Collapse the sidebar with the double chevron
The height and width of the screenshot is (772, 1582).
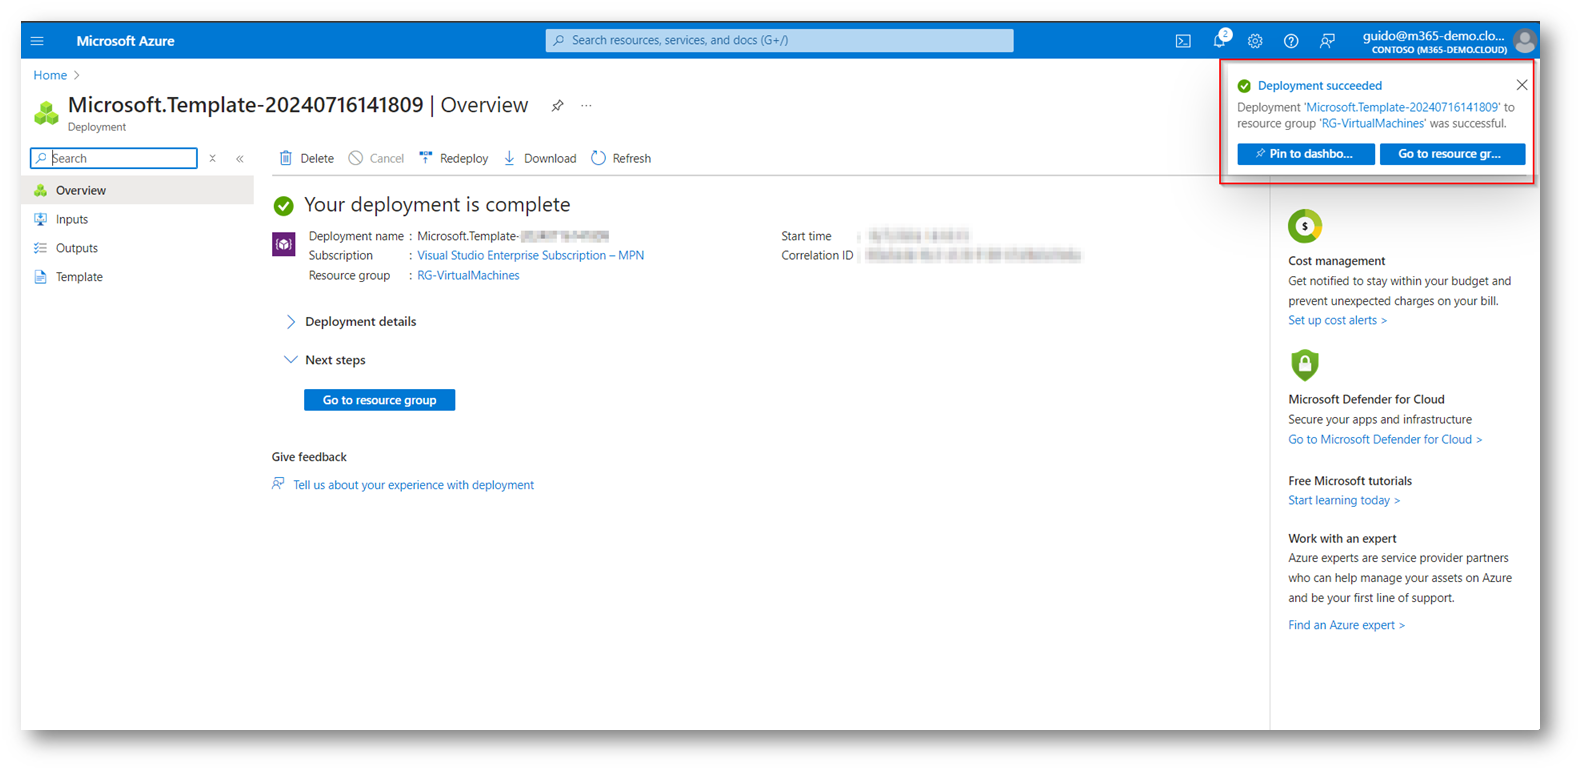240,158
